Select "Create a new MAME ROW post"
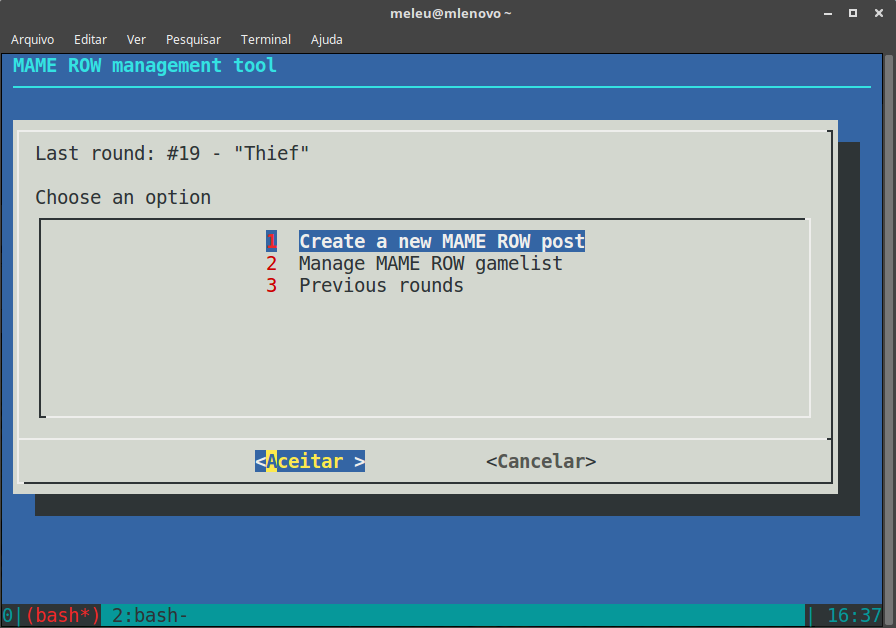Viewport: 896px width, 628px height. pyautogui.click(x=441, y=242)
